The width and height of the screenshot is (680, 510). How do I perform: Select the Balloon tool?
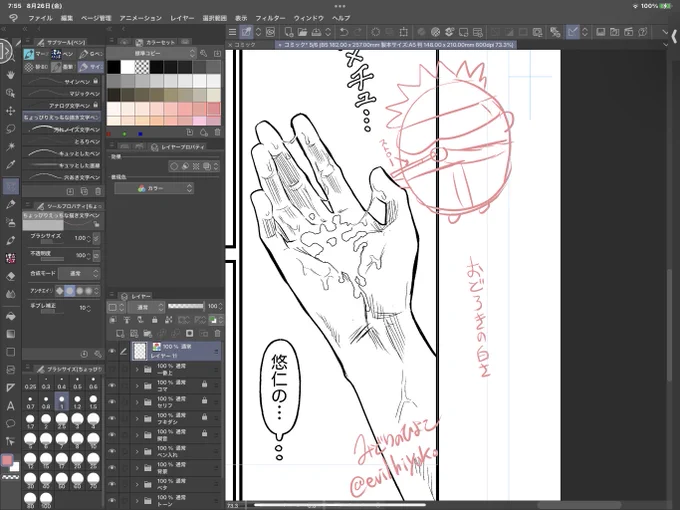[11, 423]
